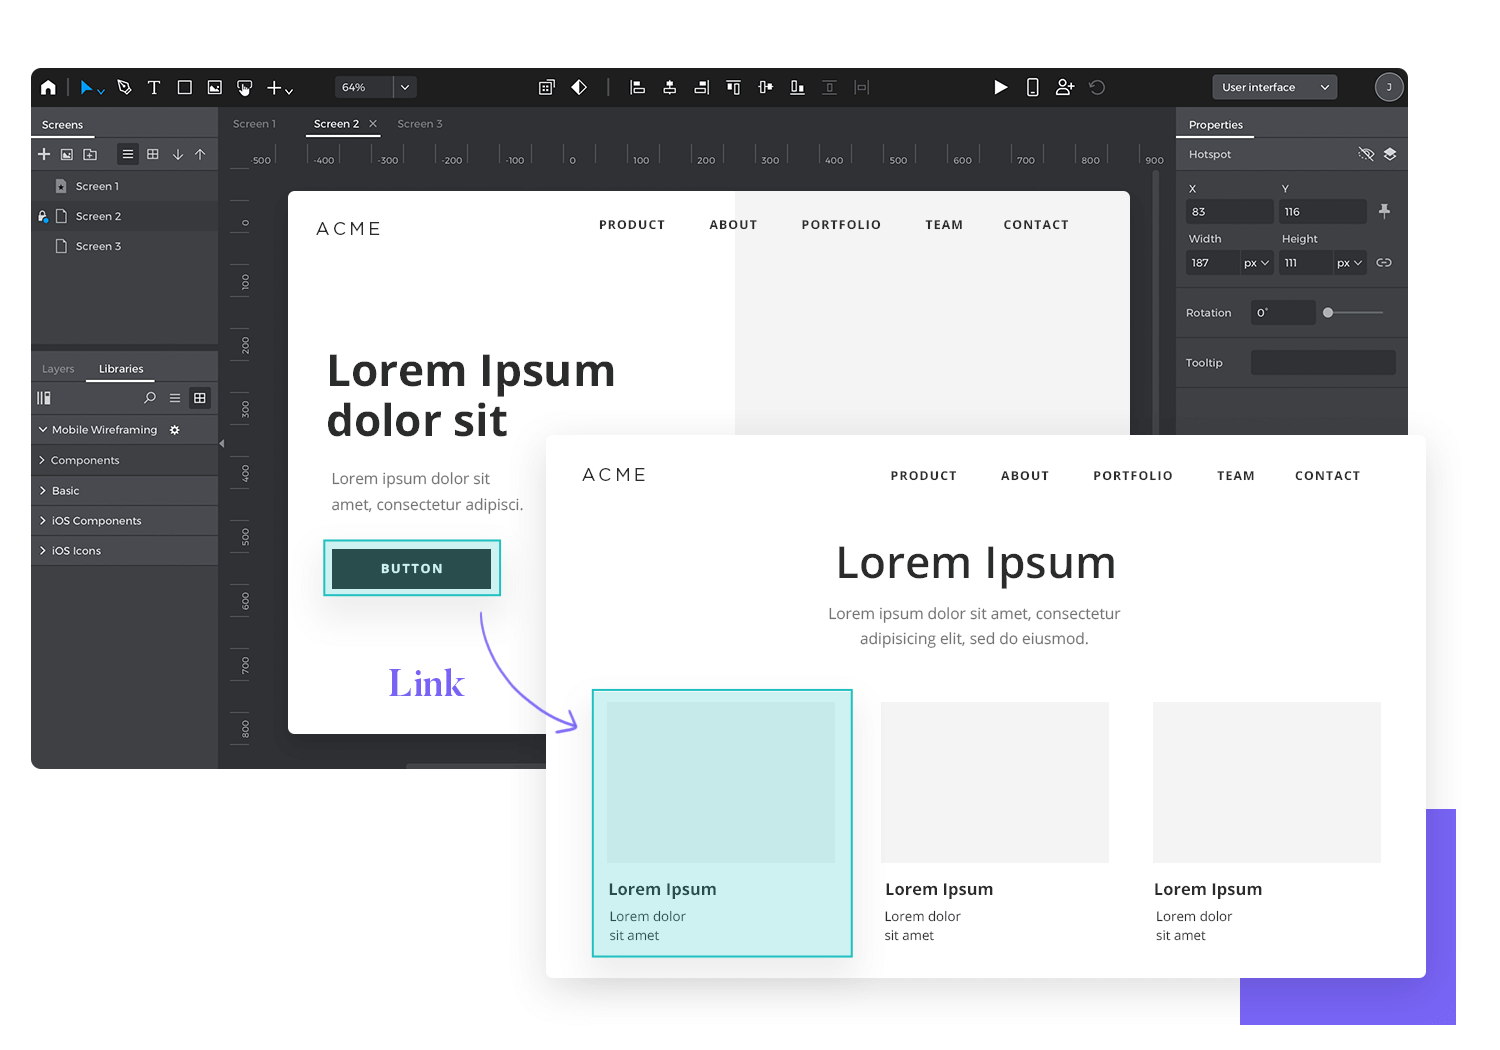
Task: Move selected screen up
Action: point(200,154)
